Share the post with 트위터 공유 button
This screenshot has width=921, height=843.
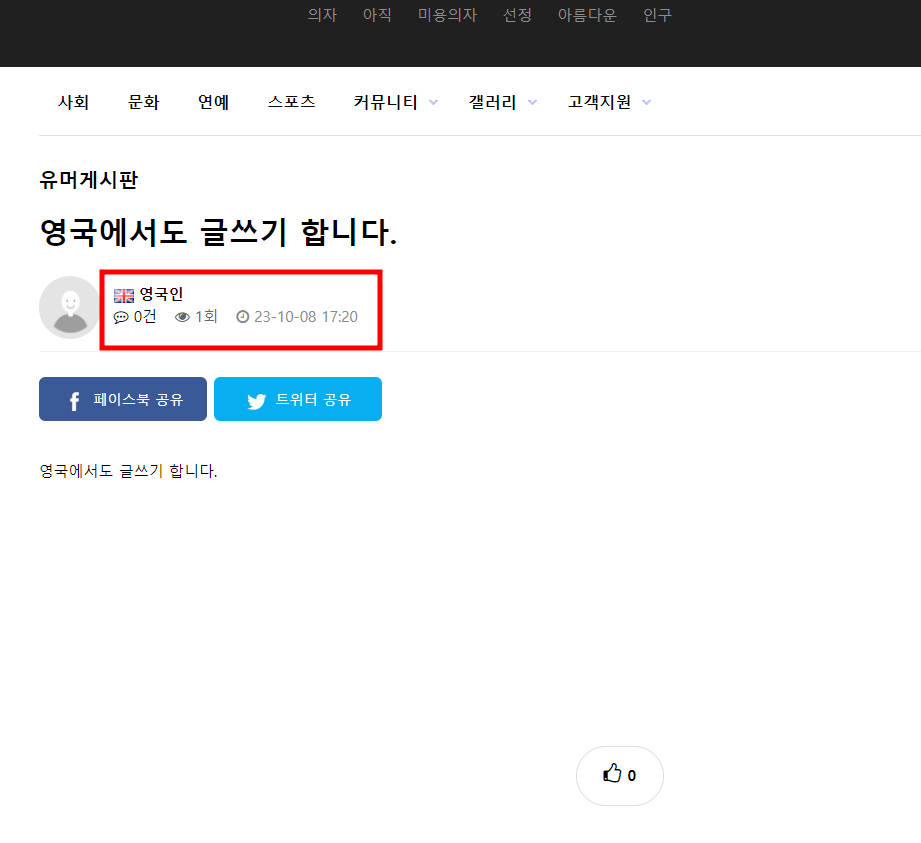[298, 399]
